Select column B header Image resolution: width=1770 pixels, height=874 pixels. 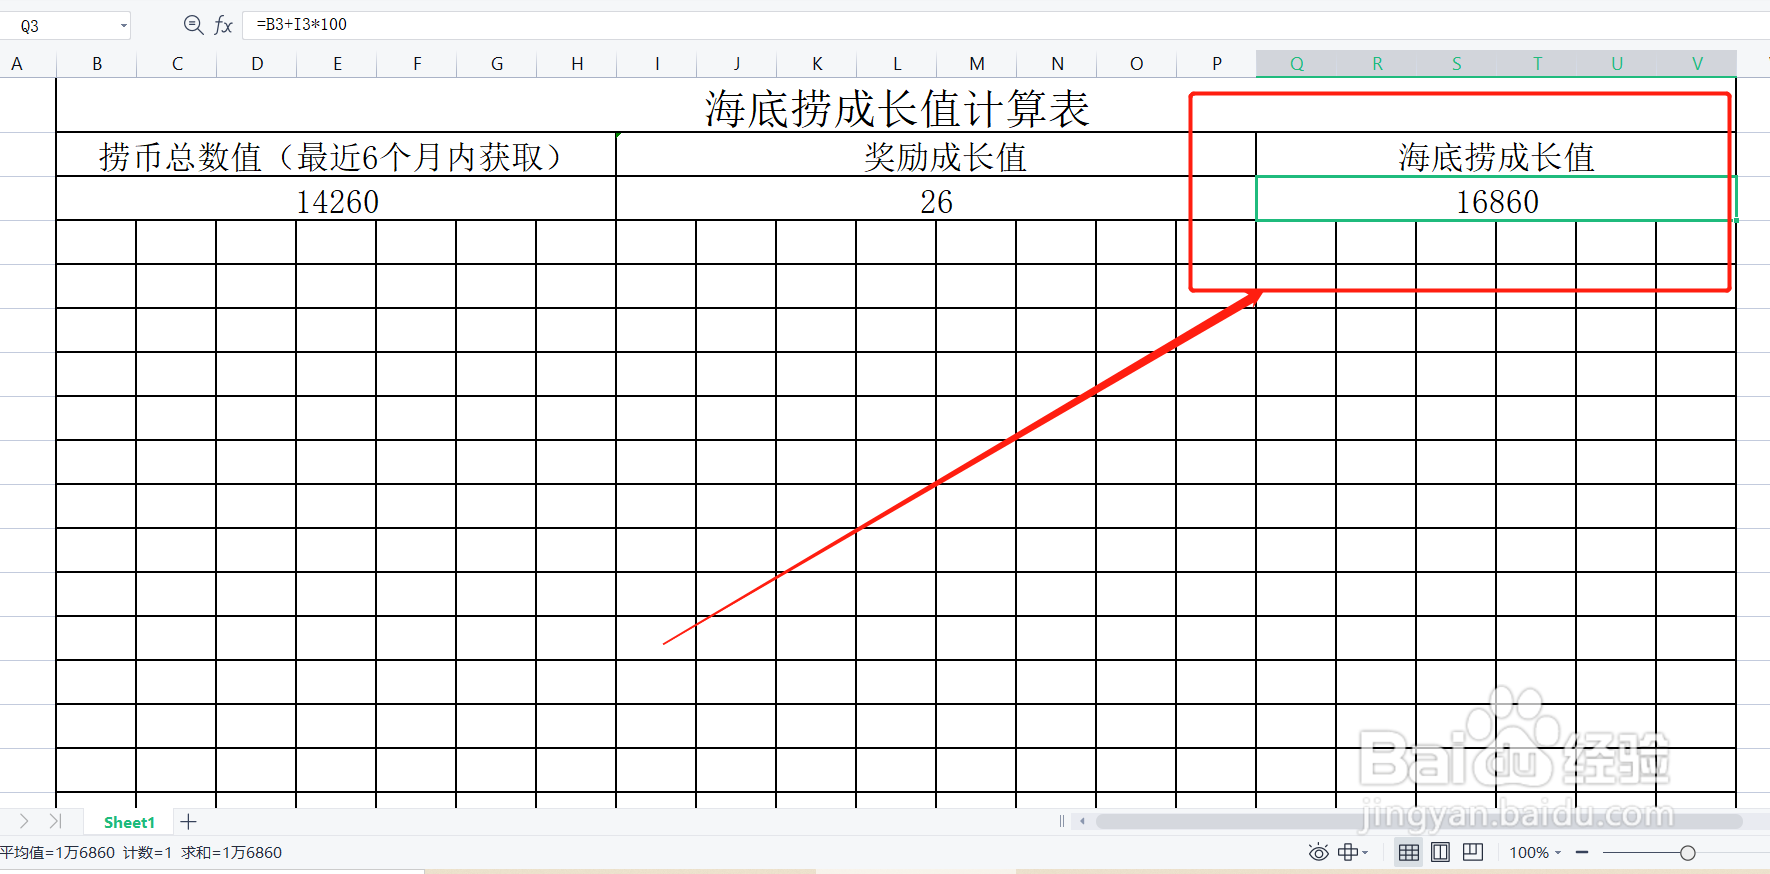click(97, 64)
